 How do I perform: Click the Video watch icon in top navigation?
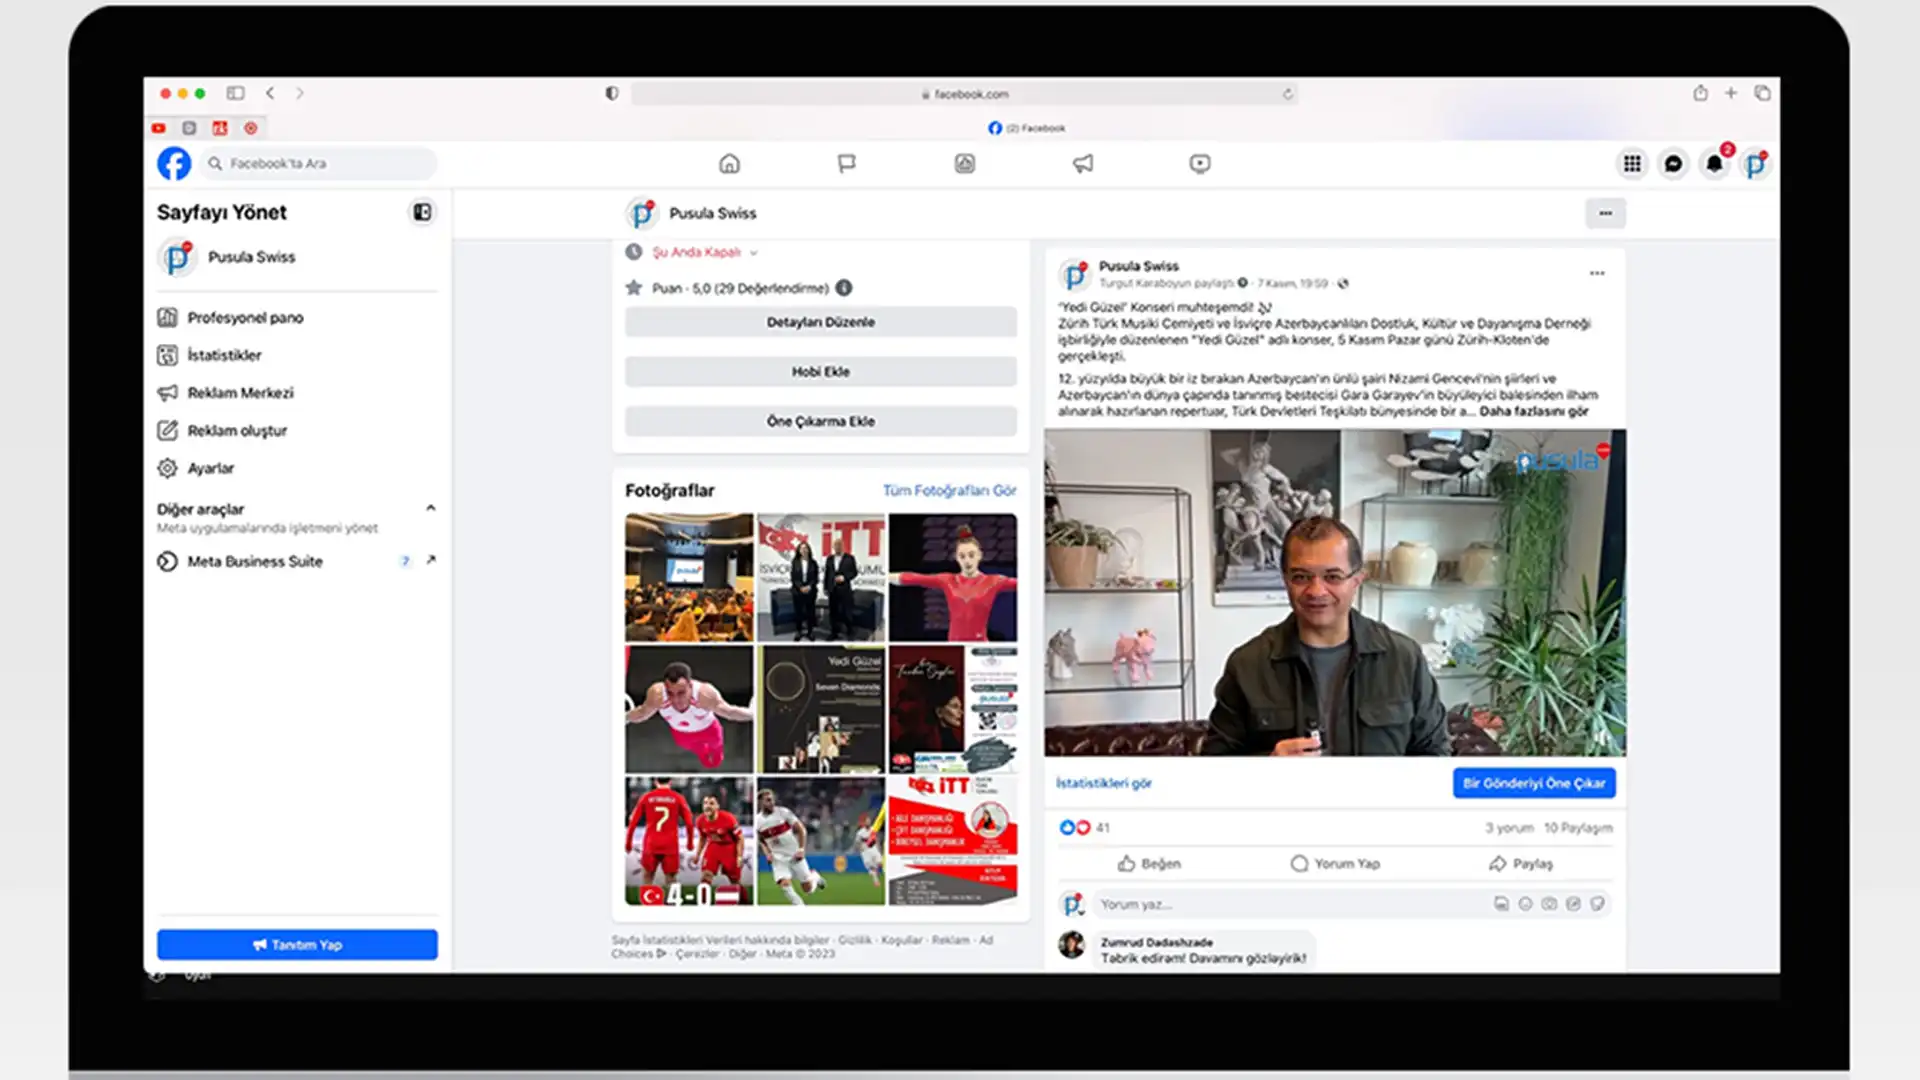point(1199,163)
